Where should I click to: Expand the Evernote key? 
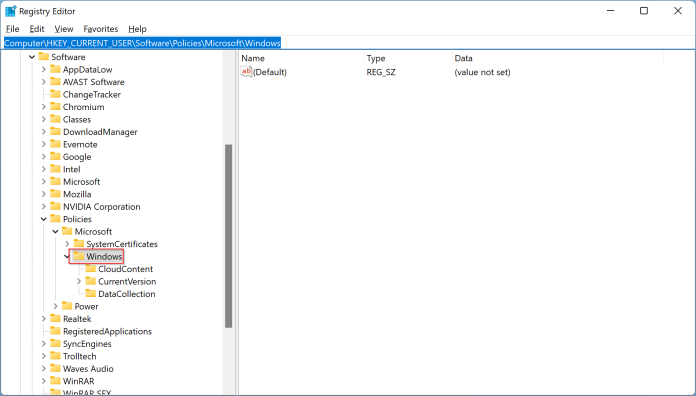coord(44,144)
